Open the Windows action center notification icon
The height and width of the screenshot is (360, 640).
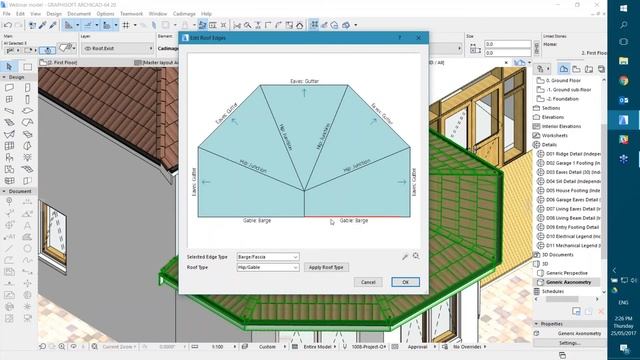624,348
